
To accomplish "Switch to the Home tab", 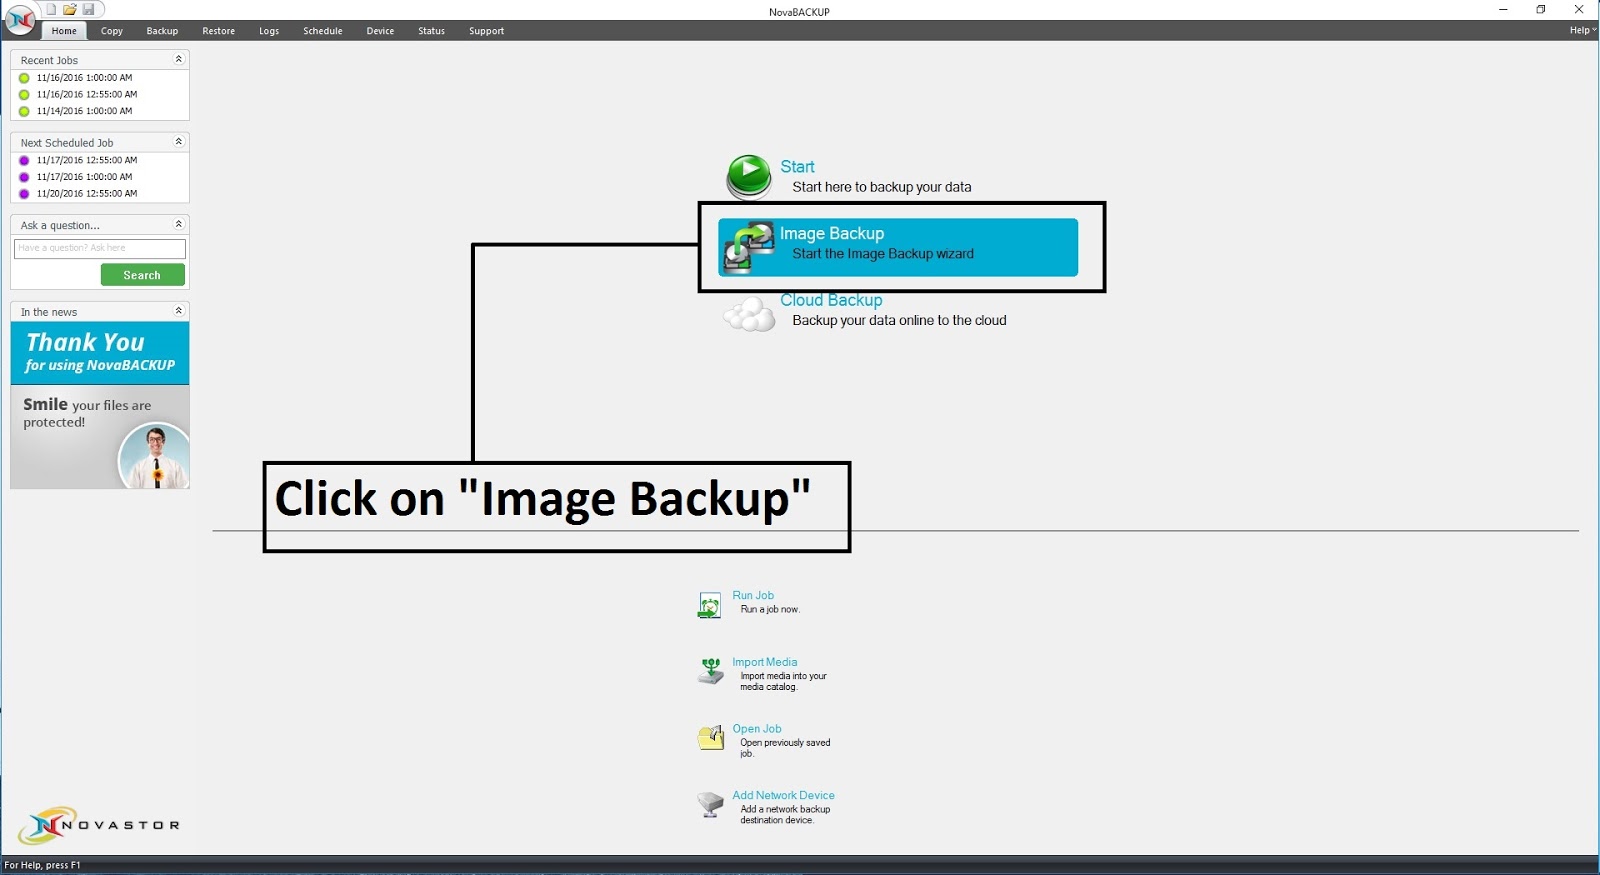I will tap(64, 31).
